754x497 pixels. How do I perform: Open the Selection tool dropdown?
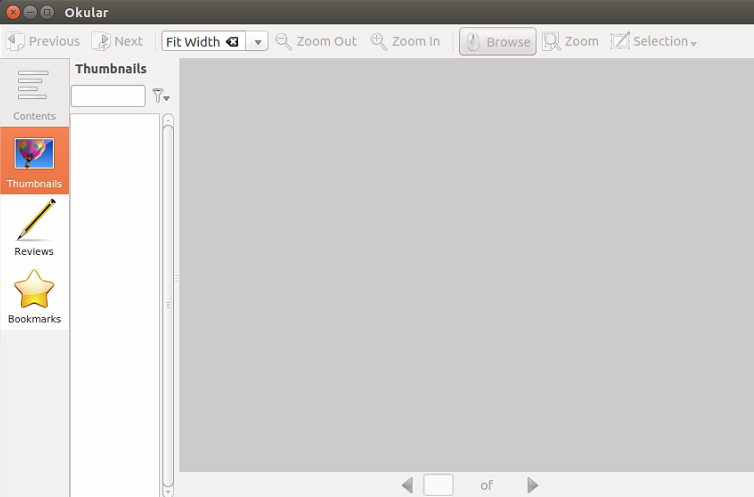tap(653, 41)
